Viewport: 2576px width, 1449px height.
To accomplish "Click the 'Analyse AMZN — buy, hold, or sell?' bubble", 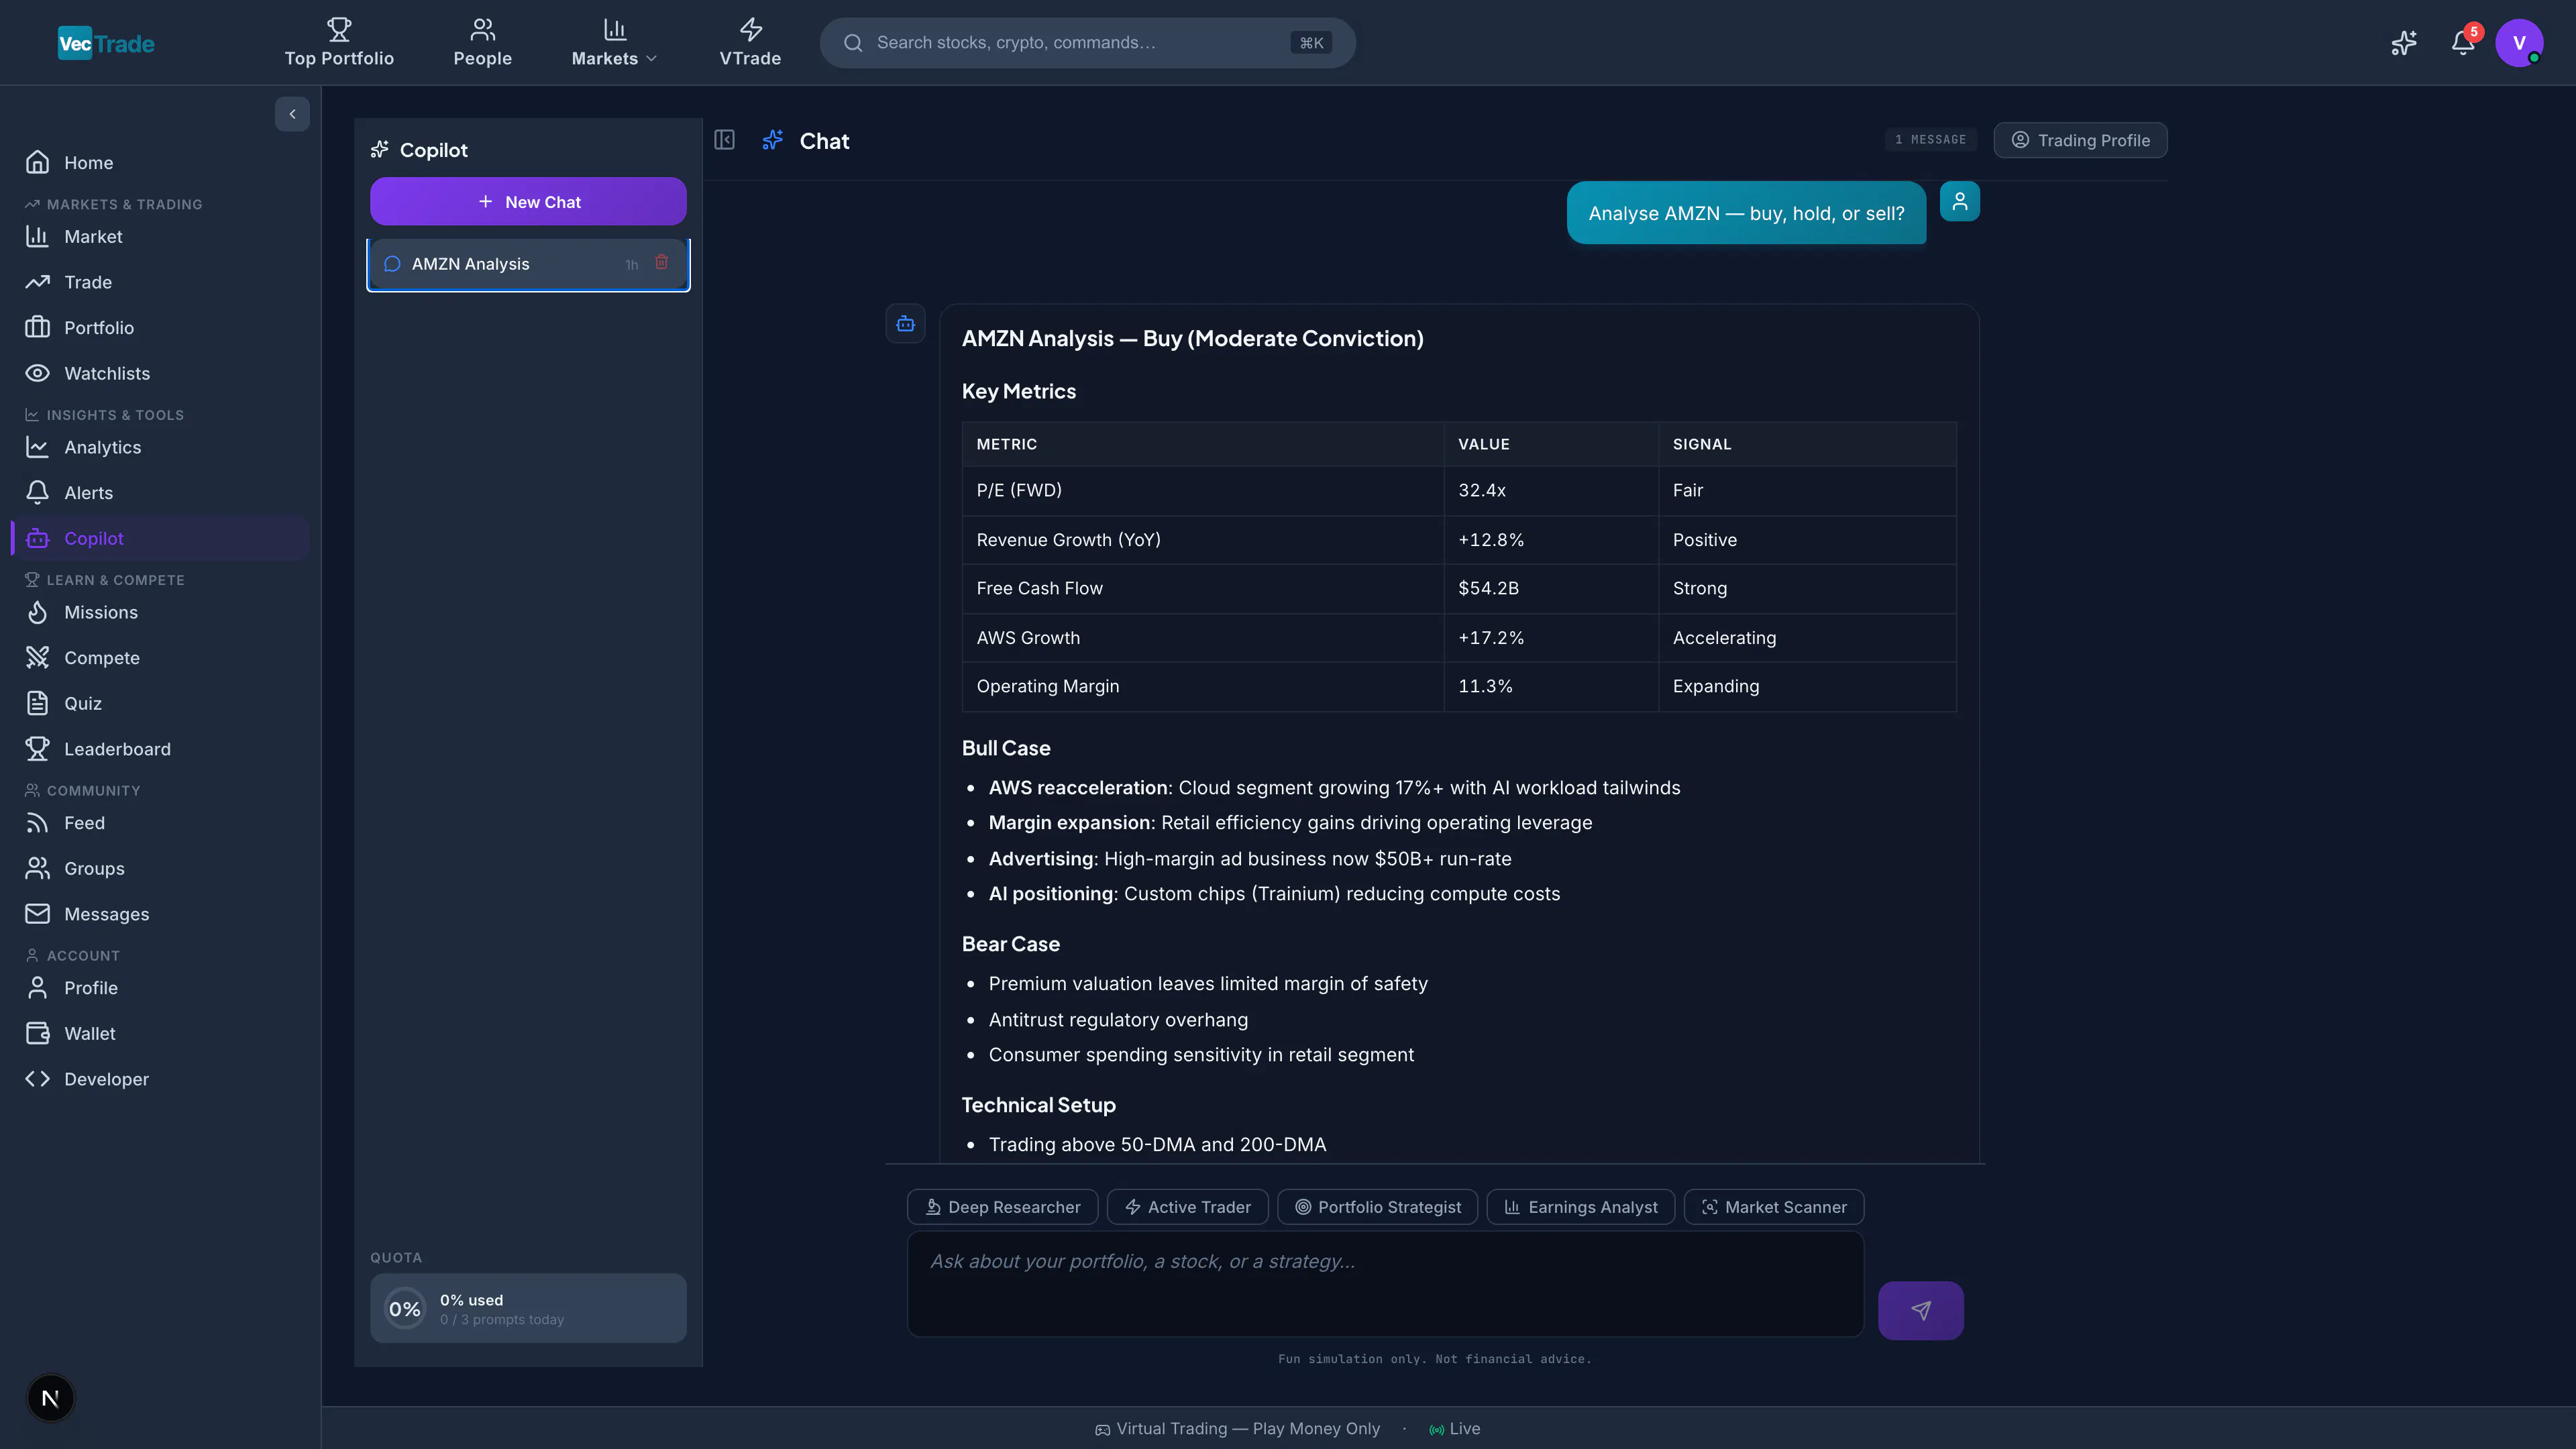I will pos(1746,213).
